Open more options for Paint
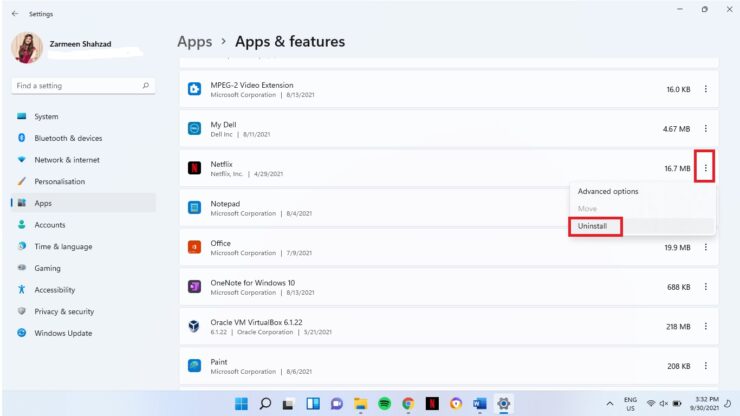 coord(706,365)
